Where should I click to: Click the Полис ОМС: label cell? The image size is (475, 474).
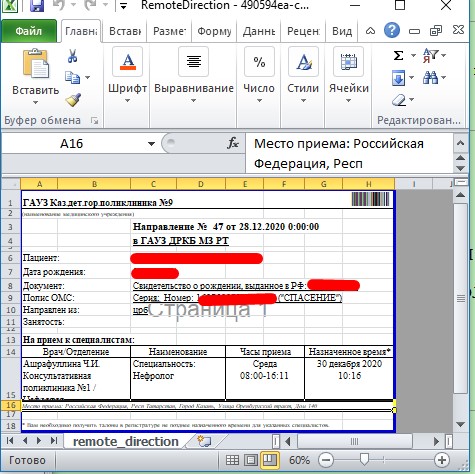click(x=49, y=298)
